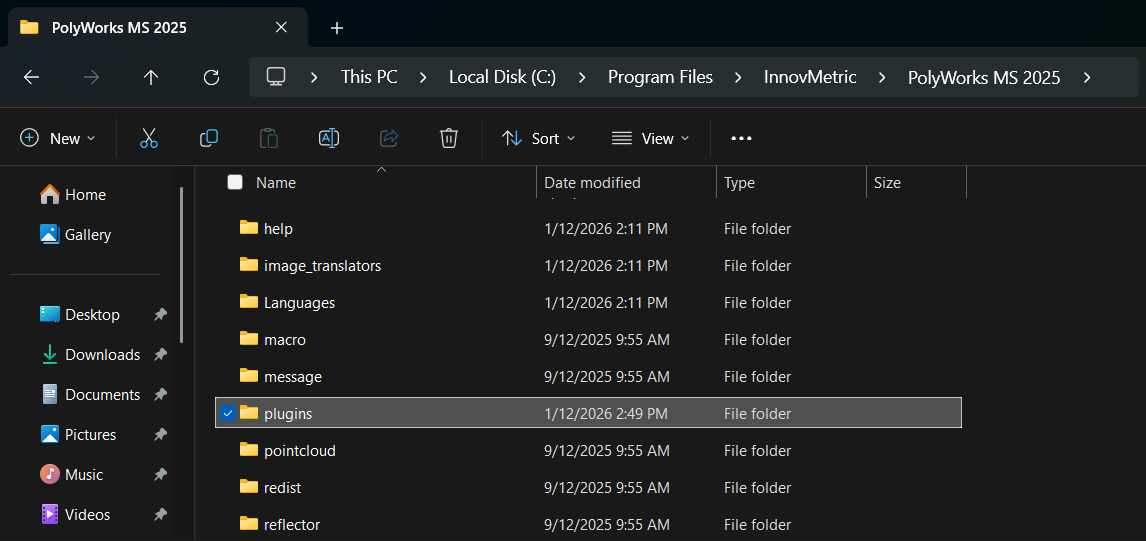Sort by the Name column header

[x=276, y=183]
